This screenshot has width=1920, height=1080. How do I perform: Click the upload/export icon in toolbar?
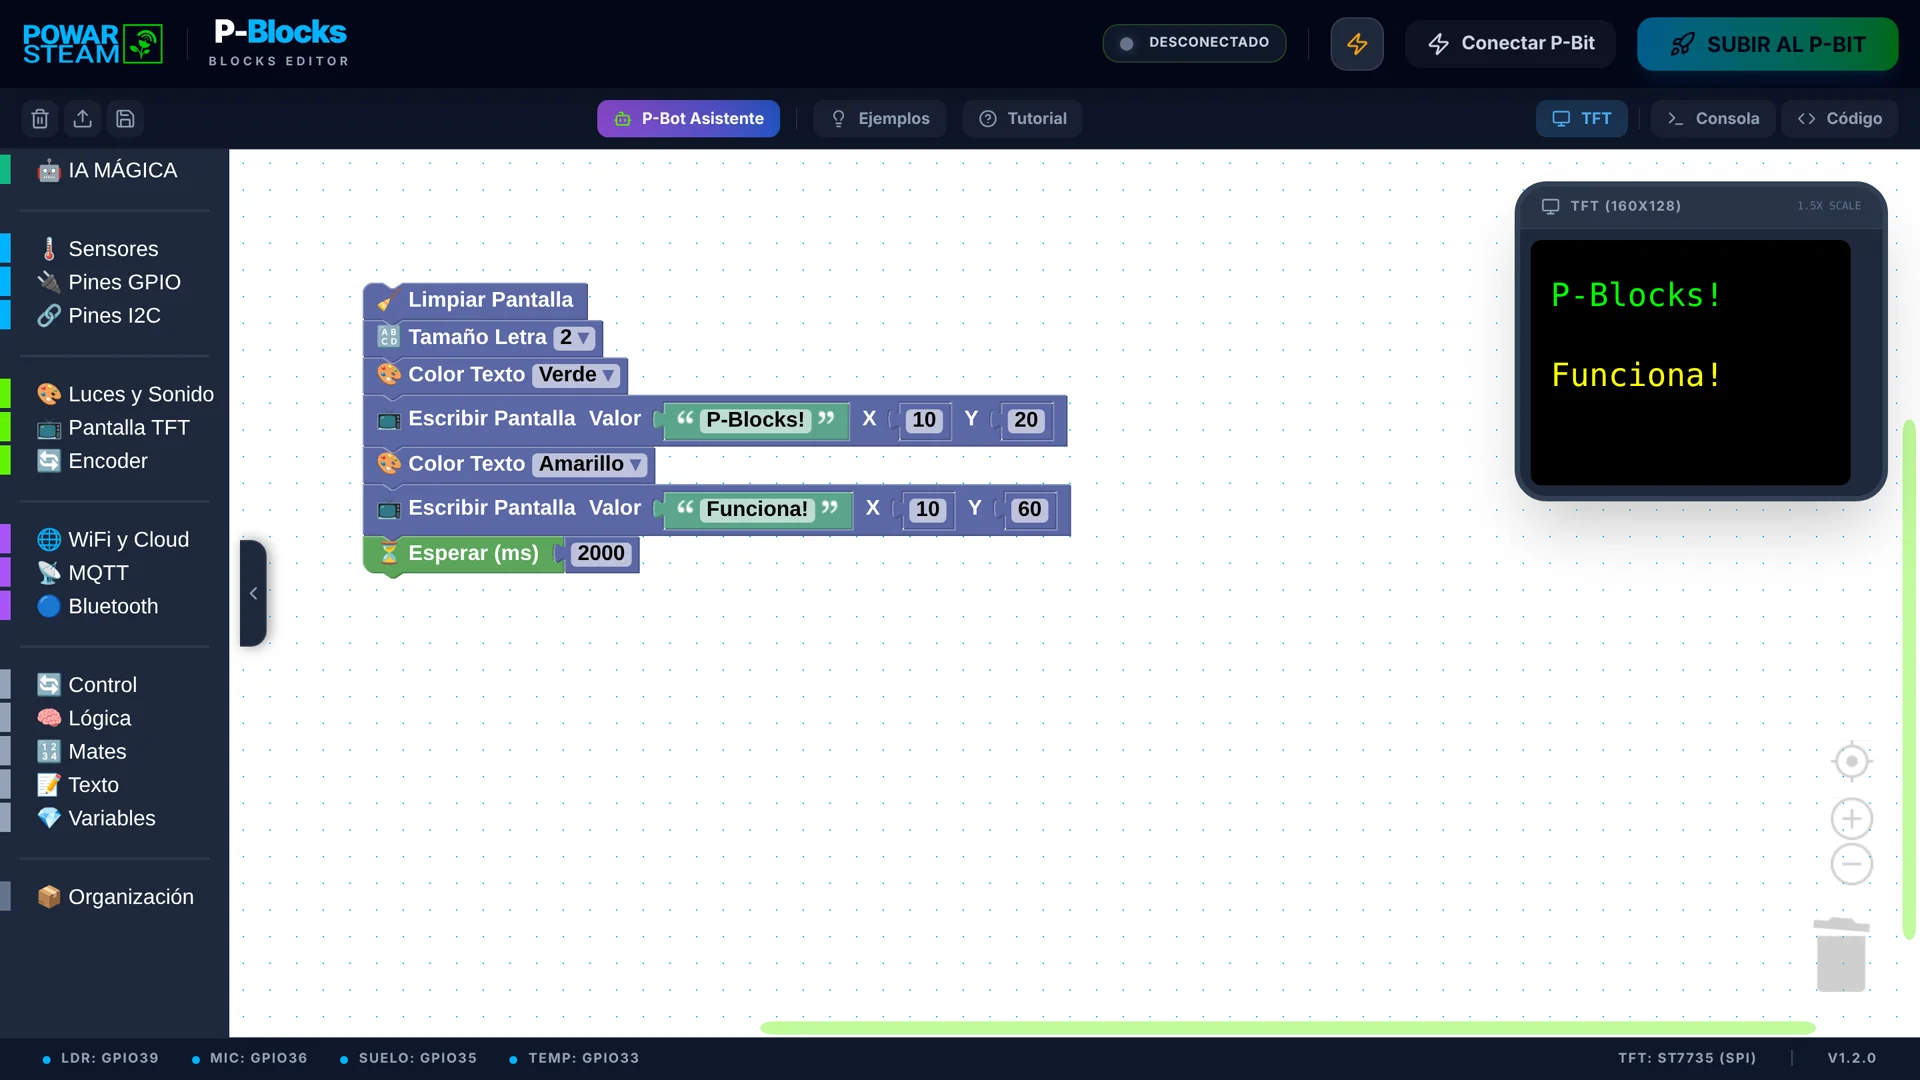pos(83,119)
